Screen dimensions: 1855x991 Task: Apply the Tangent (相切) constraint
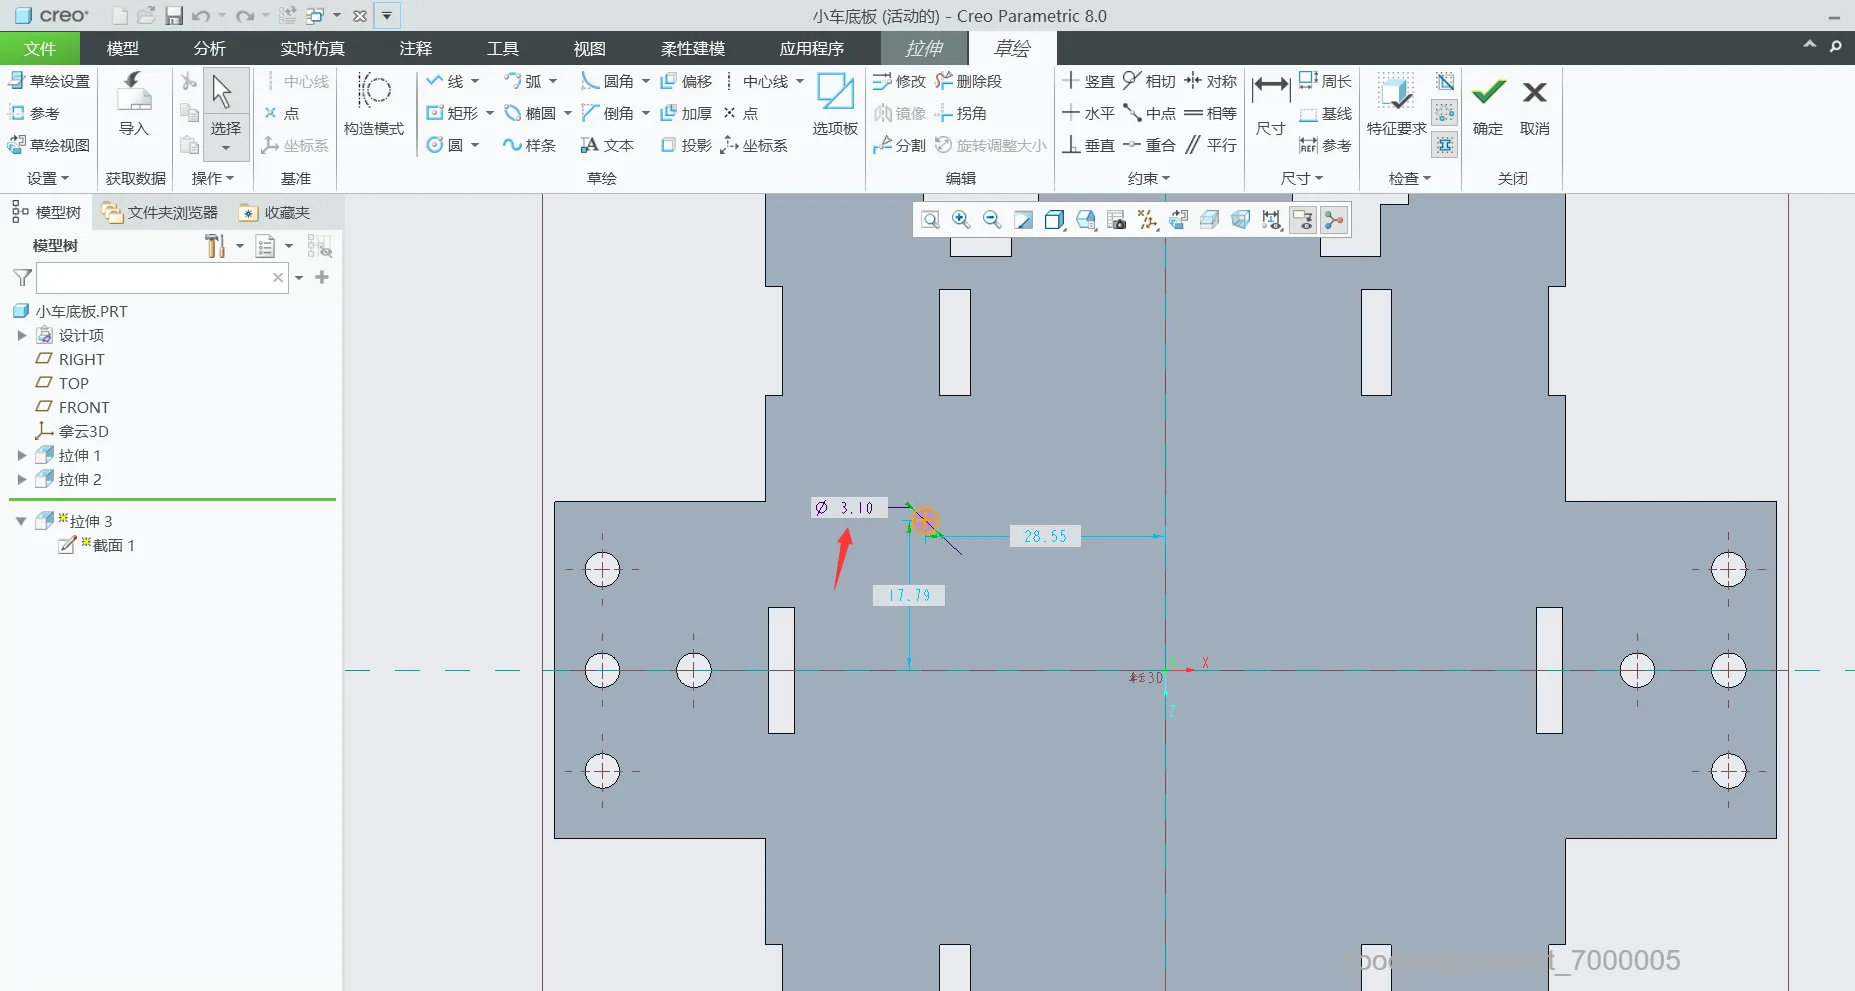[1149, 81]
